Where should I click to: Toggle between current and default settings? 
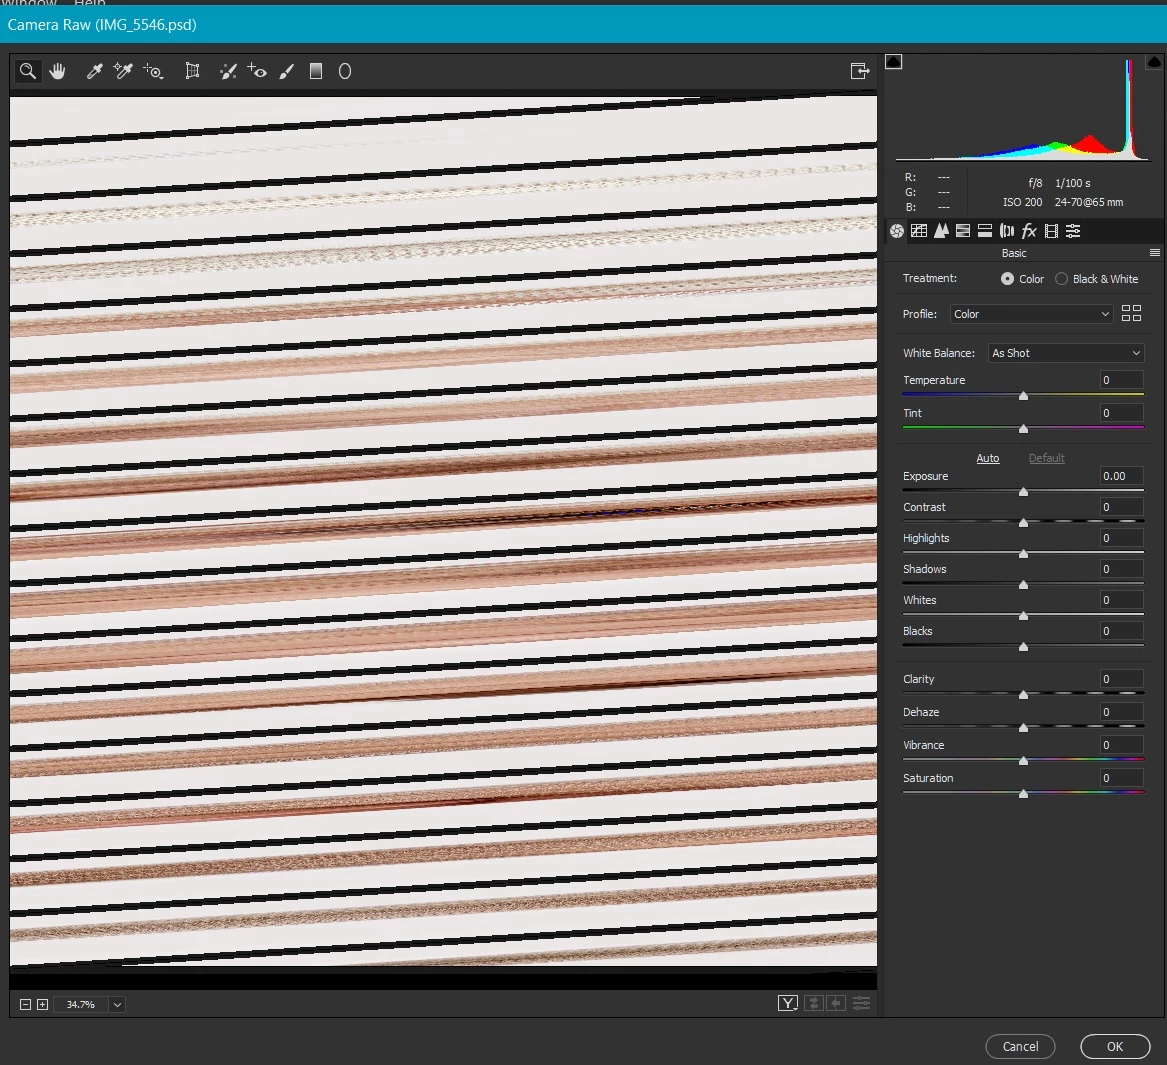861,1003
